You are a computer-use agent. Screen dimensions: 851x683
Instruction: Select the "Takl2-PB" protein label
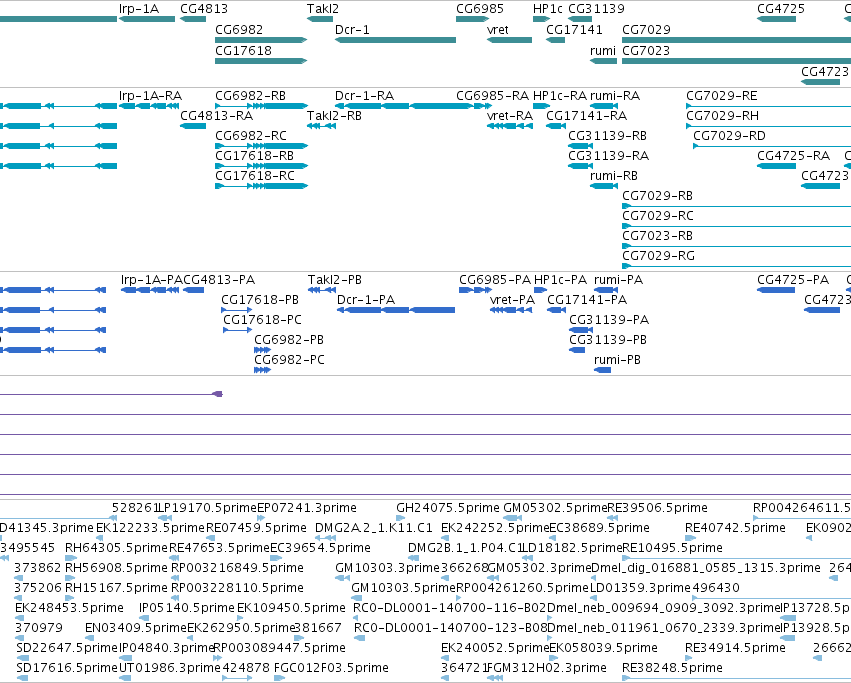point(335,280)
